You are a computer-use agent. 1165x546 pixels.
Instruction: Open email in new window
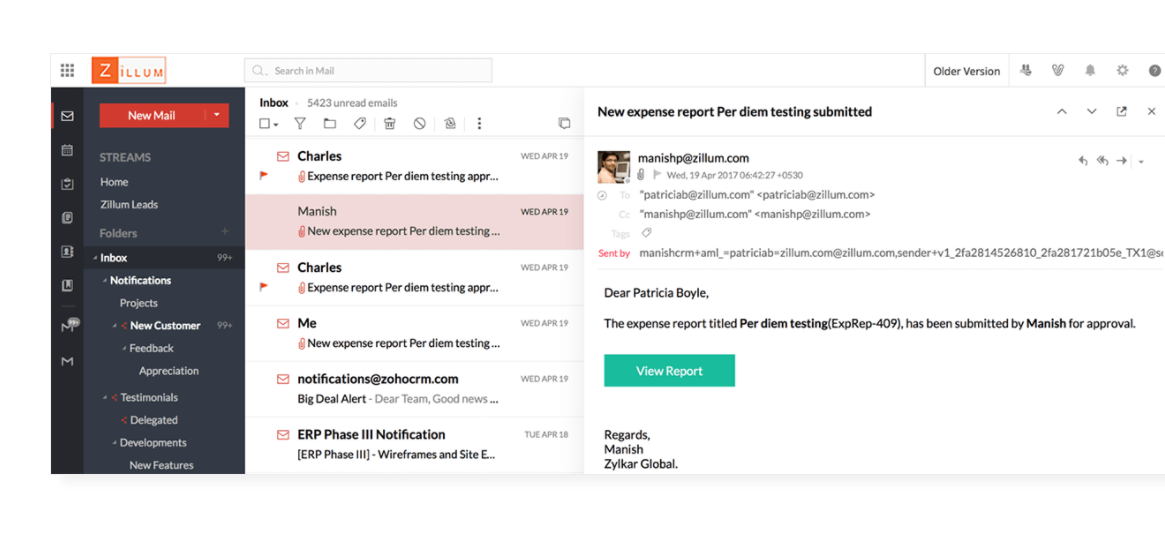pyautogui.click(x=1122, y=111)
